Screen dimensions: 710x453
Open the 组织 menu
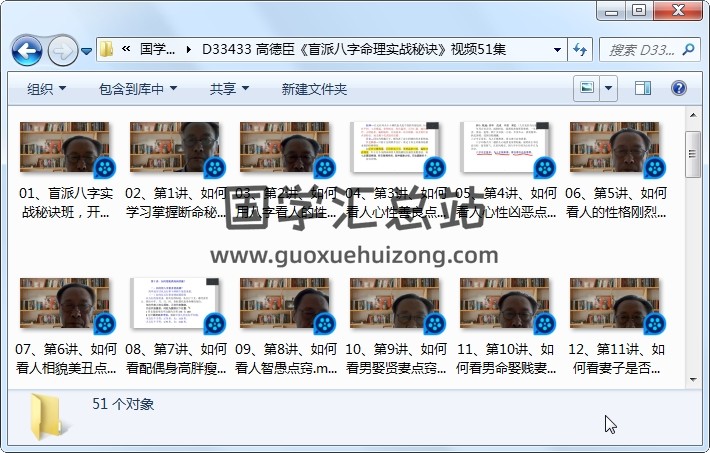point(47,89)
